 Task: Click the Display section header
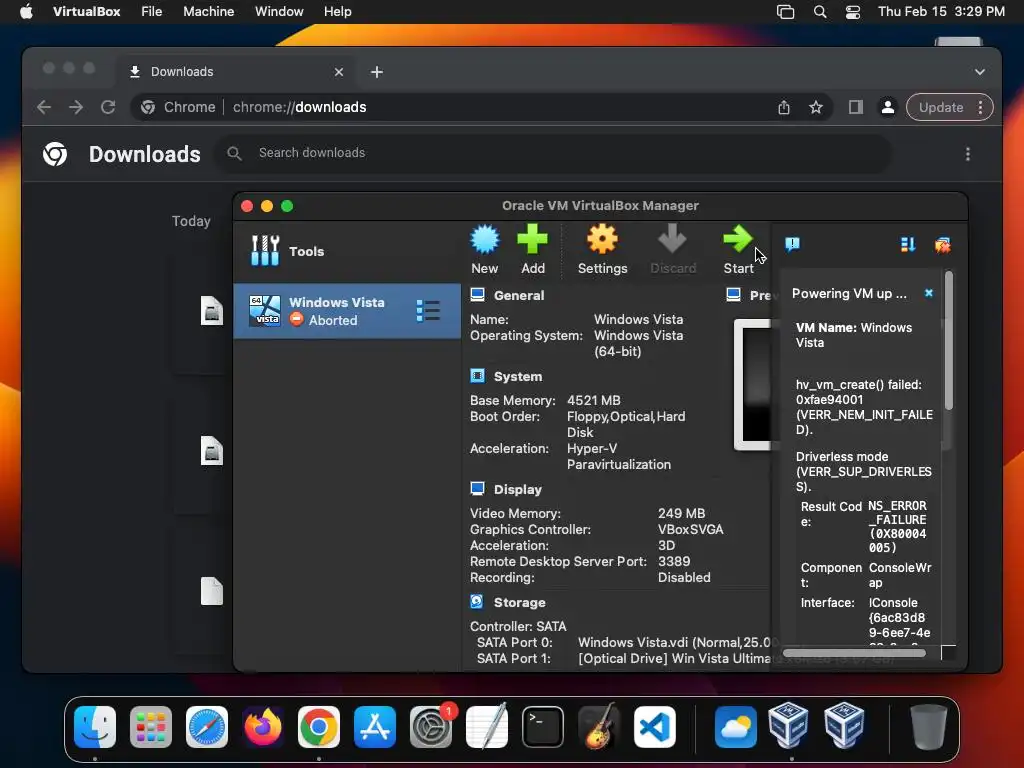click(518, 489)
